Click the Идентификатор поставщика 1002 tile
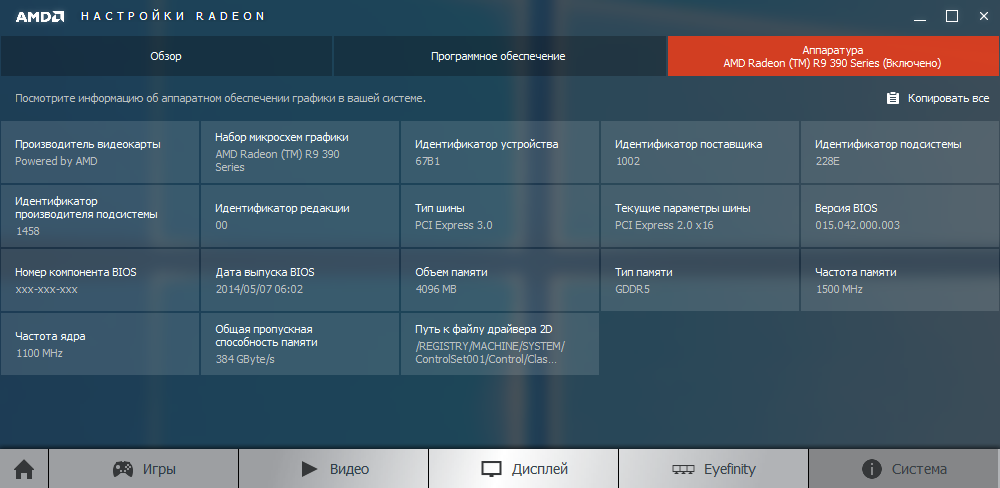1000x488 pixels. pyautogui.click(x=700, y=152)
